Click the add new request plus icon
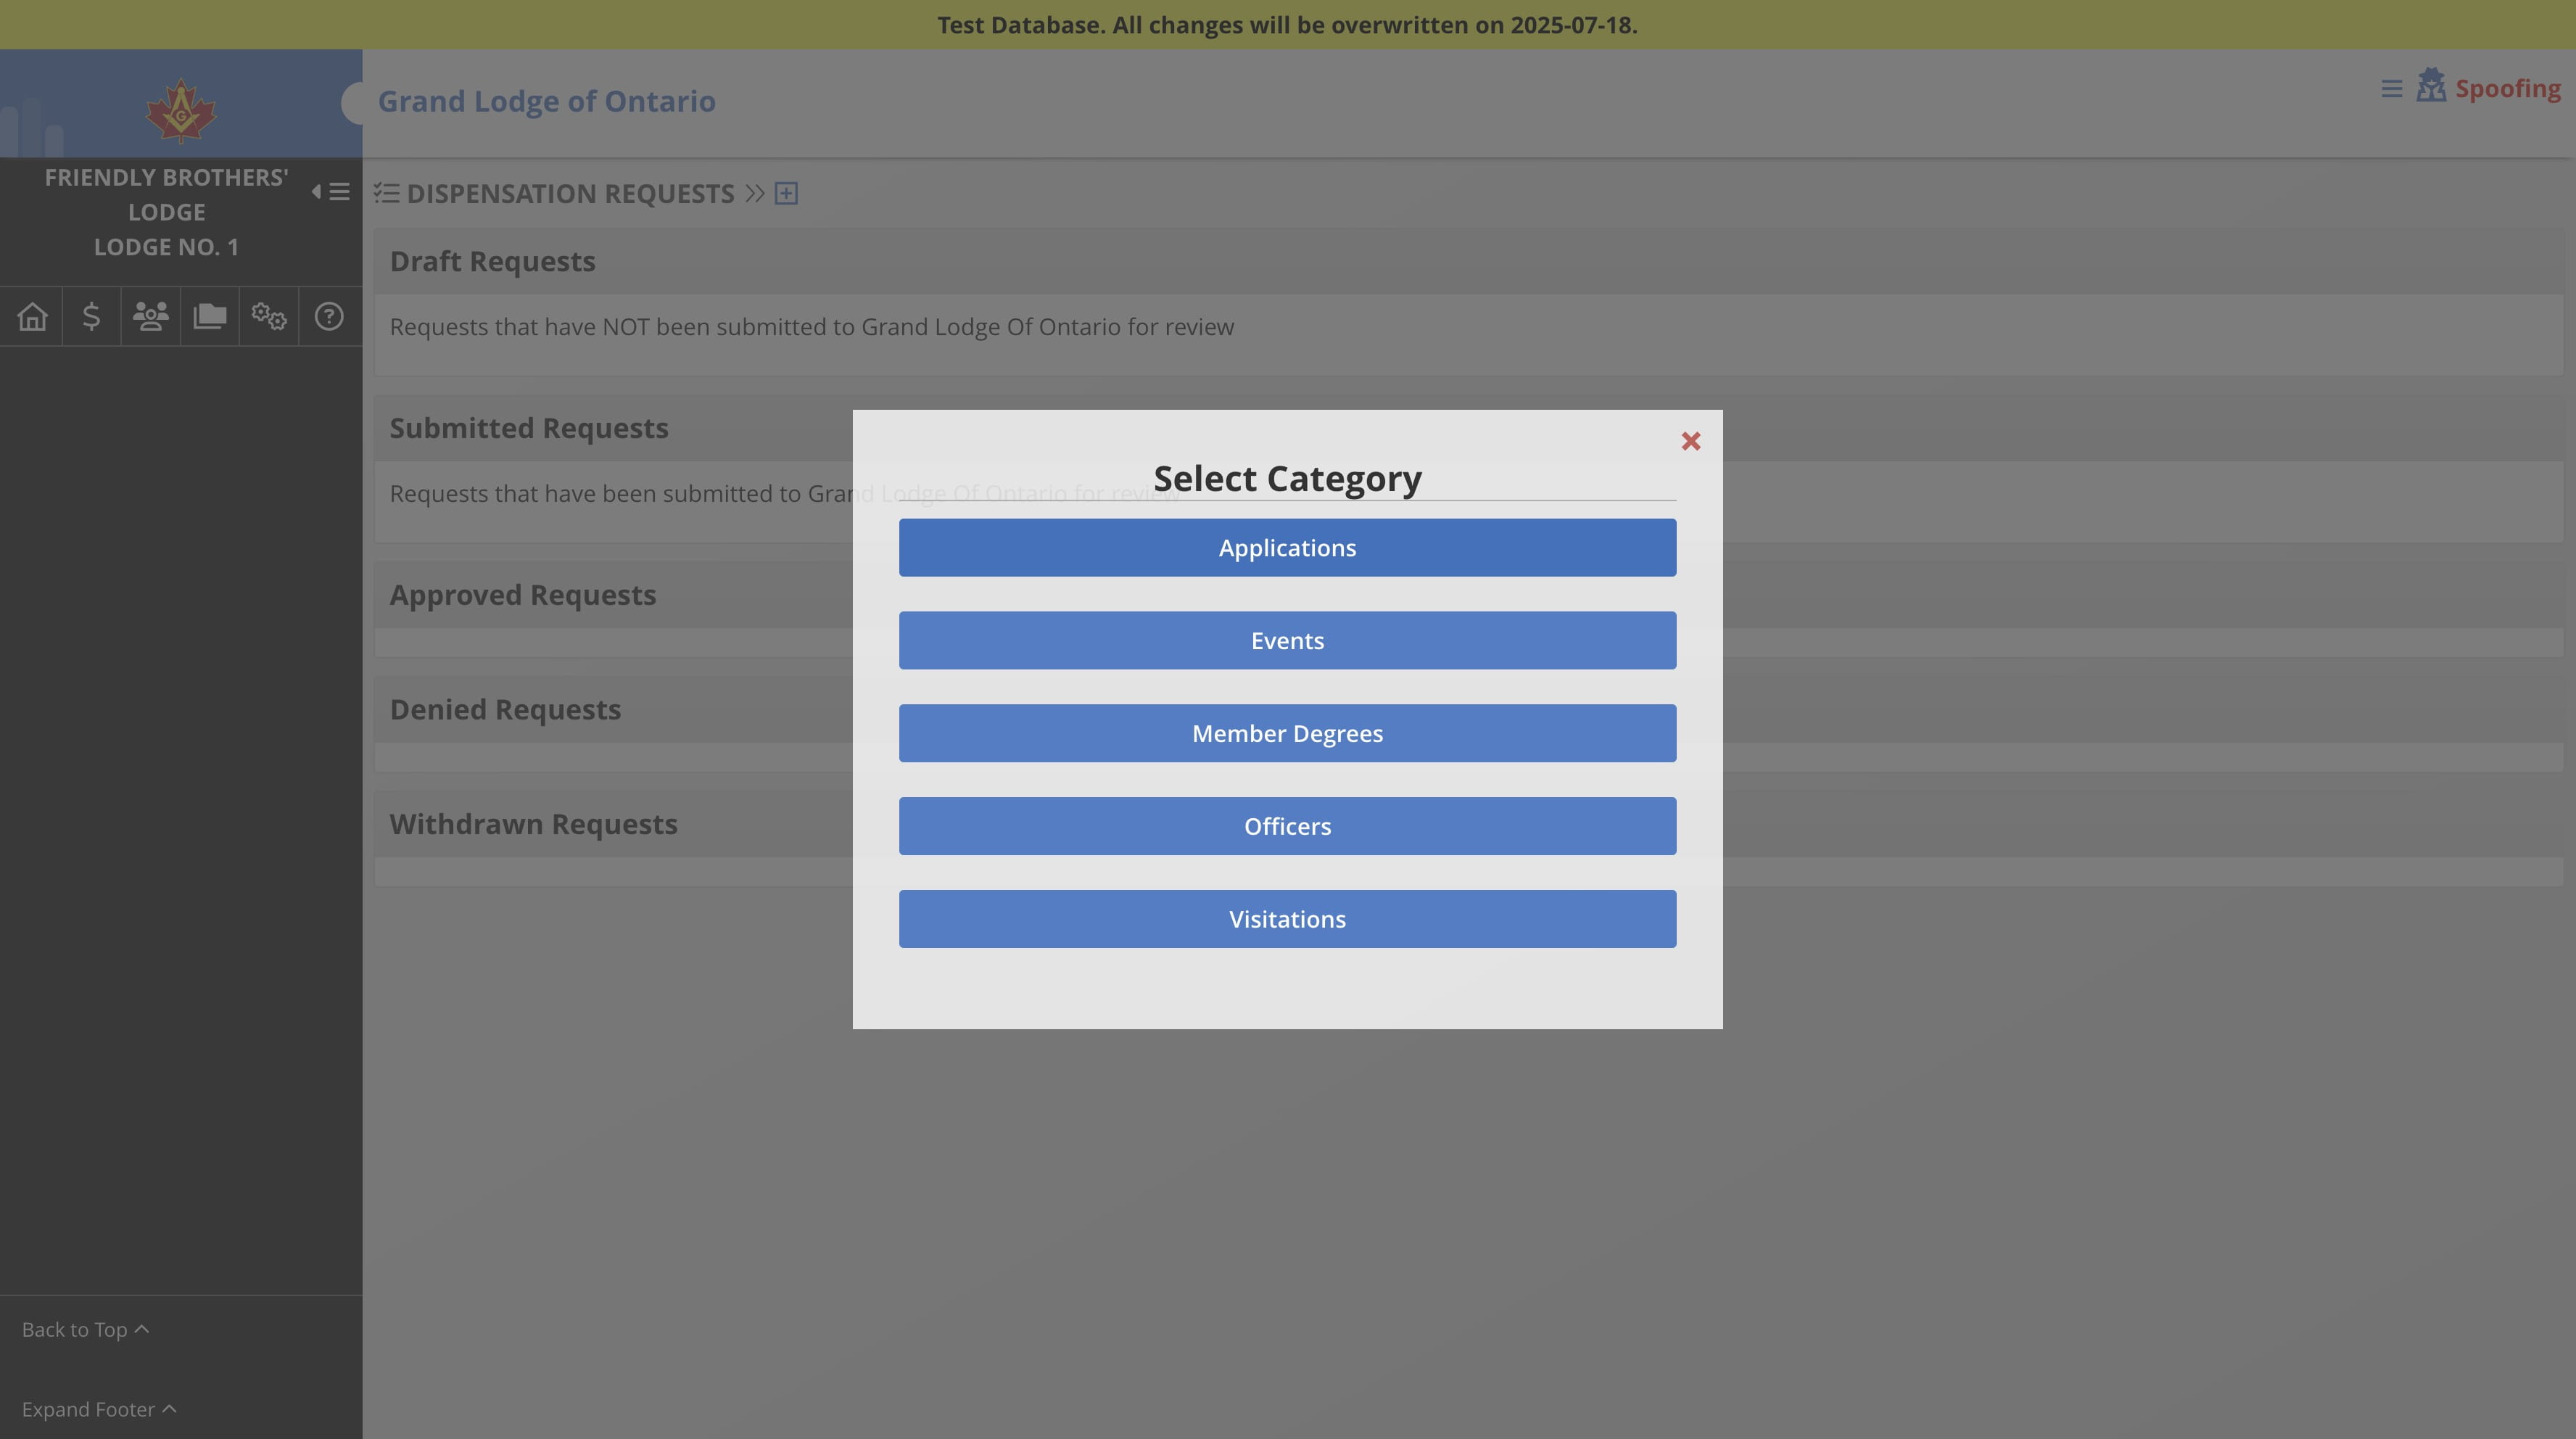This screenshot has height=1439, width=2576. click(786, 193)
